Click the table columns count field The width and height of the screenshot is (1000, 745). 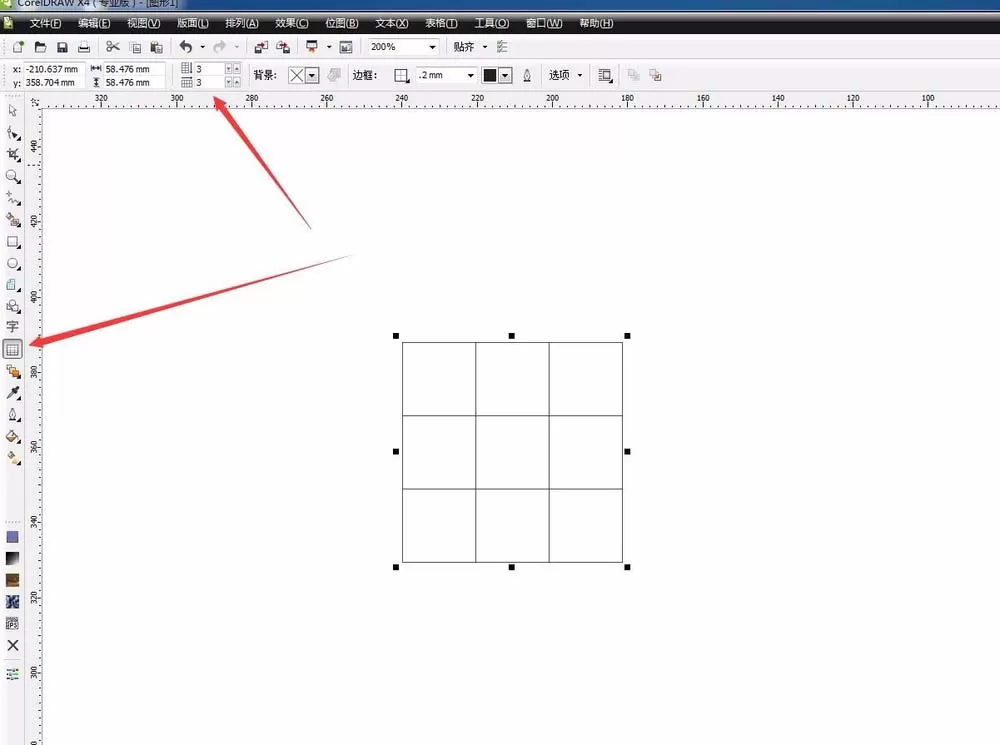[209, 82]
